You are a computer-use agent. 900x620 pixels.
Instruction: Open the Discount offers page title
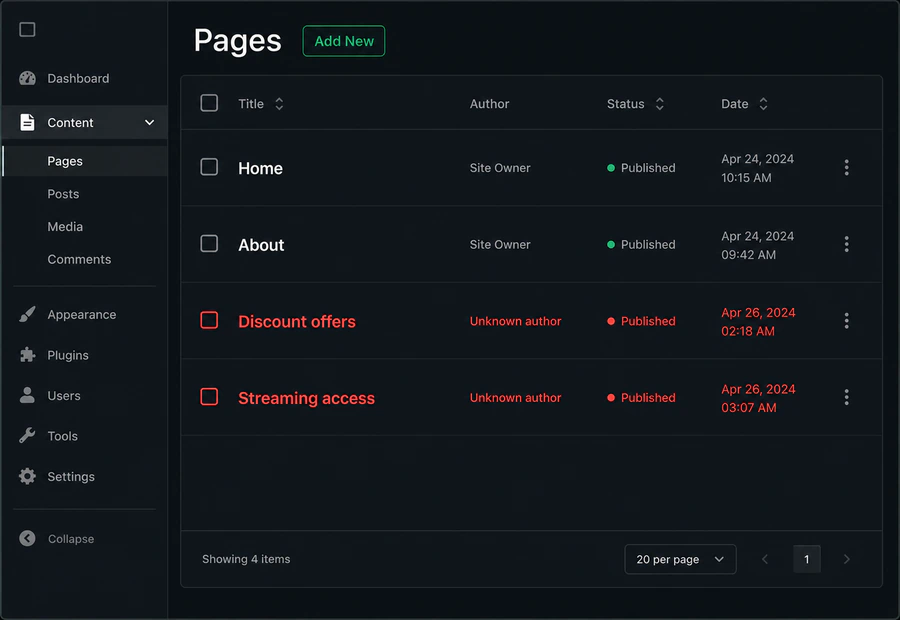297,321
